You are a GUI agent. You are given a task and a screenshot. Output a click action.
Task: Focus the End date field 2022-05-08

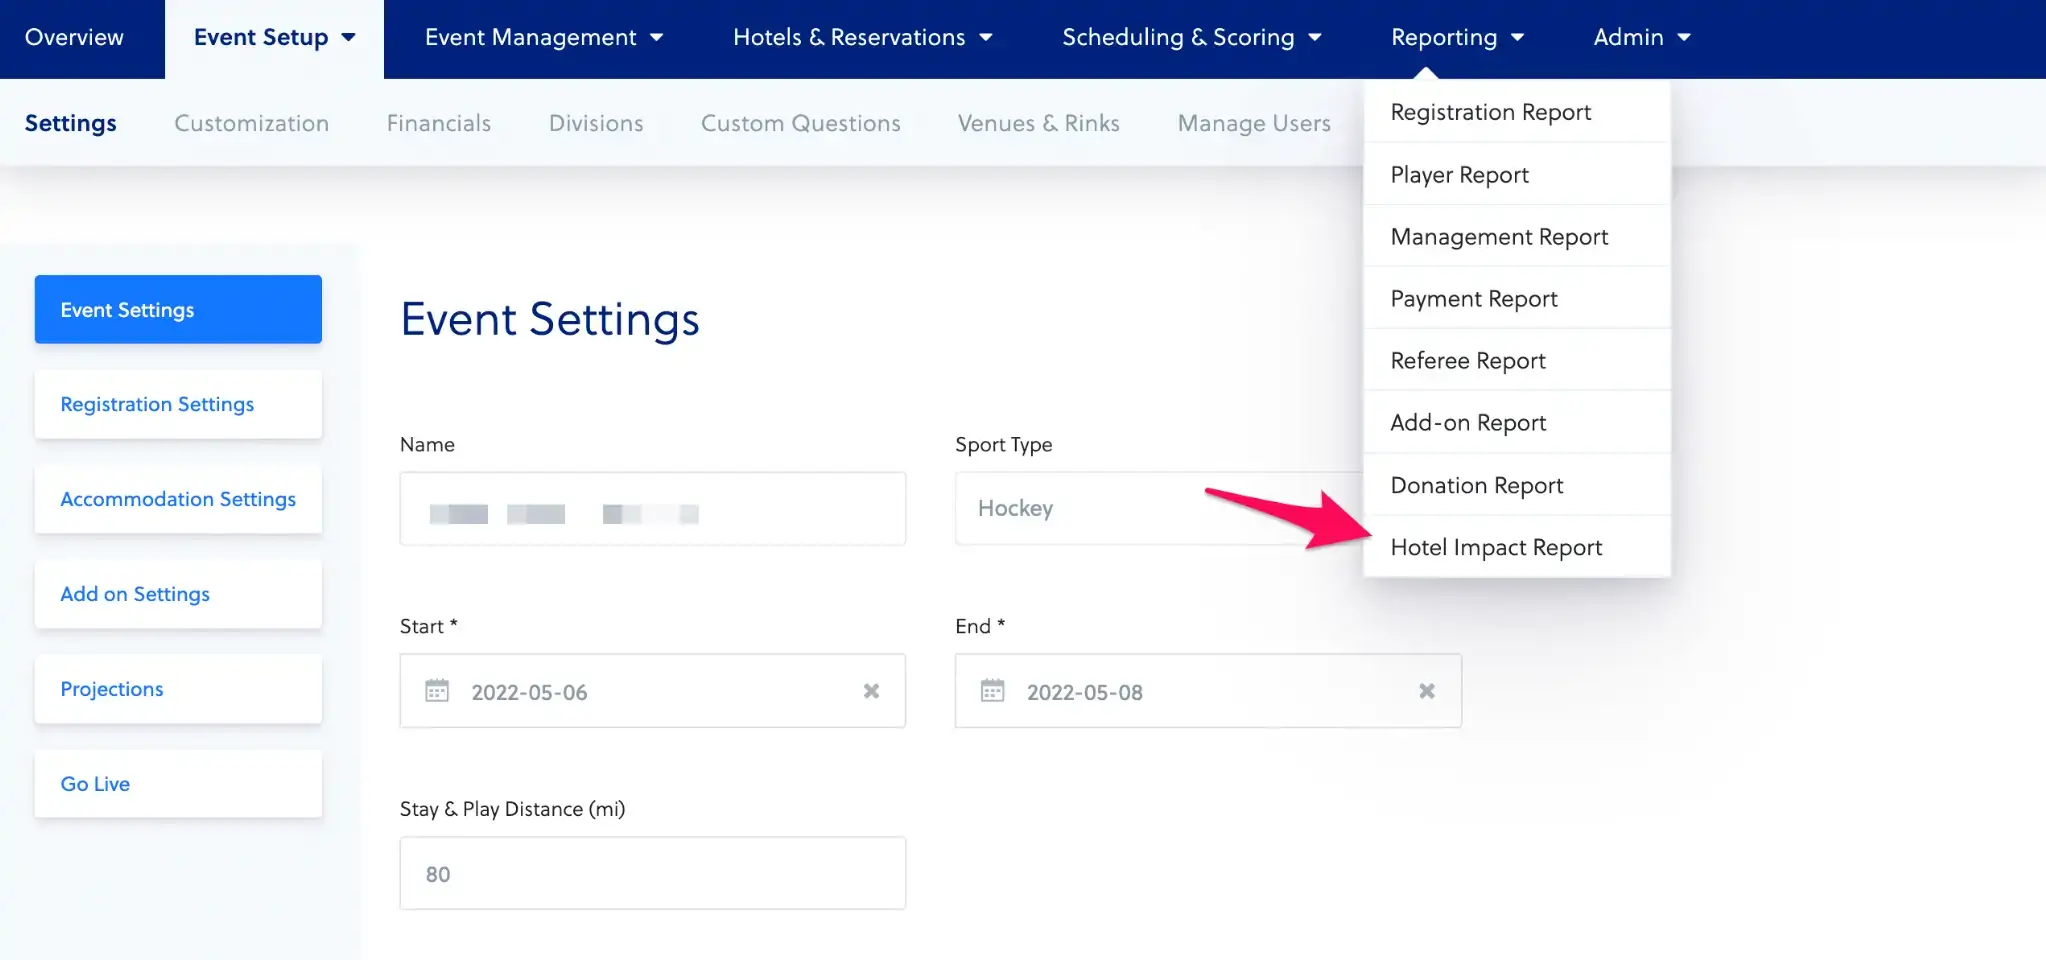tap(1208, 691)
